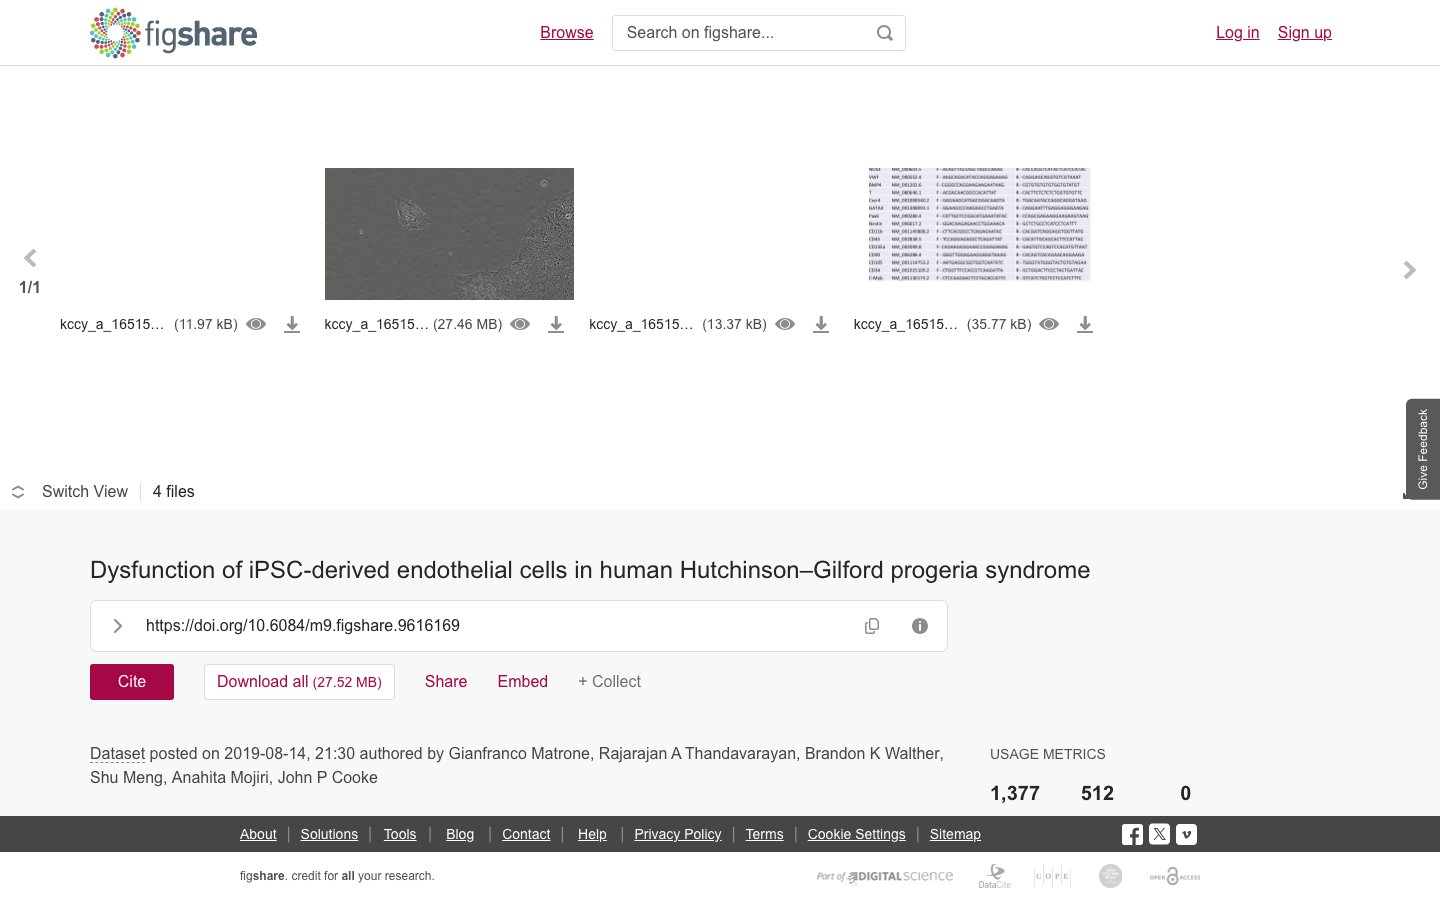Preview the 27.46 MB file with eye icon
Image resolution: width=1440 pixels, height=900 pixels.
(x=520, y=324)
